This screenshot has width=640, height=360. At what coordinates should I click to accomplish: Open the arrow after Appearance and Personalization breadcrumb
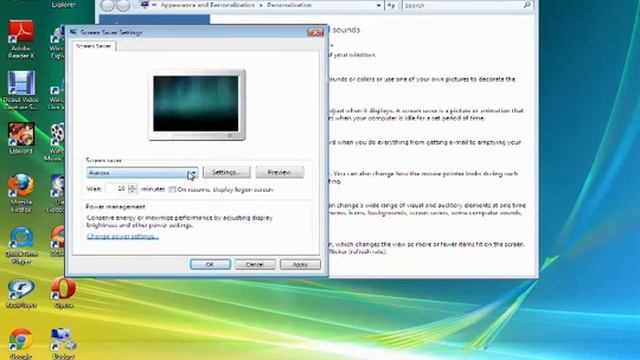coord(261,5)
